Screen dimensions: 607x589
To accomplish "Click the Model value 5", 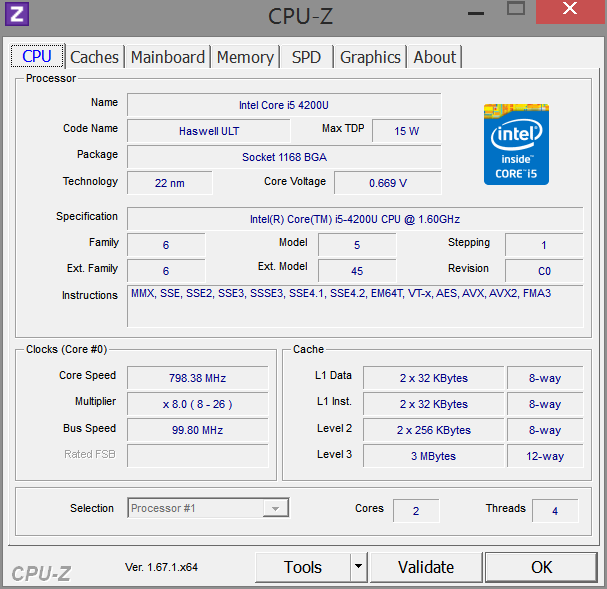I will 357,245.
